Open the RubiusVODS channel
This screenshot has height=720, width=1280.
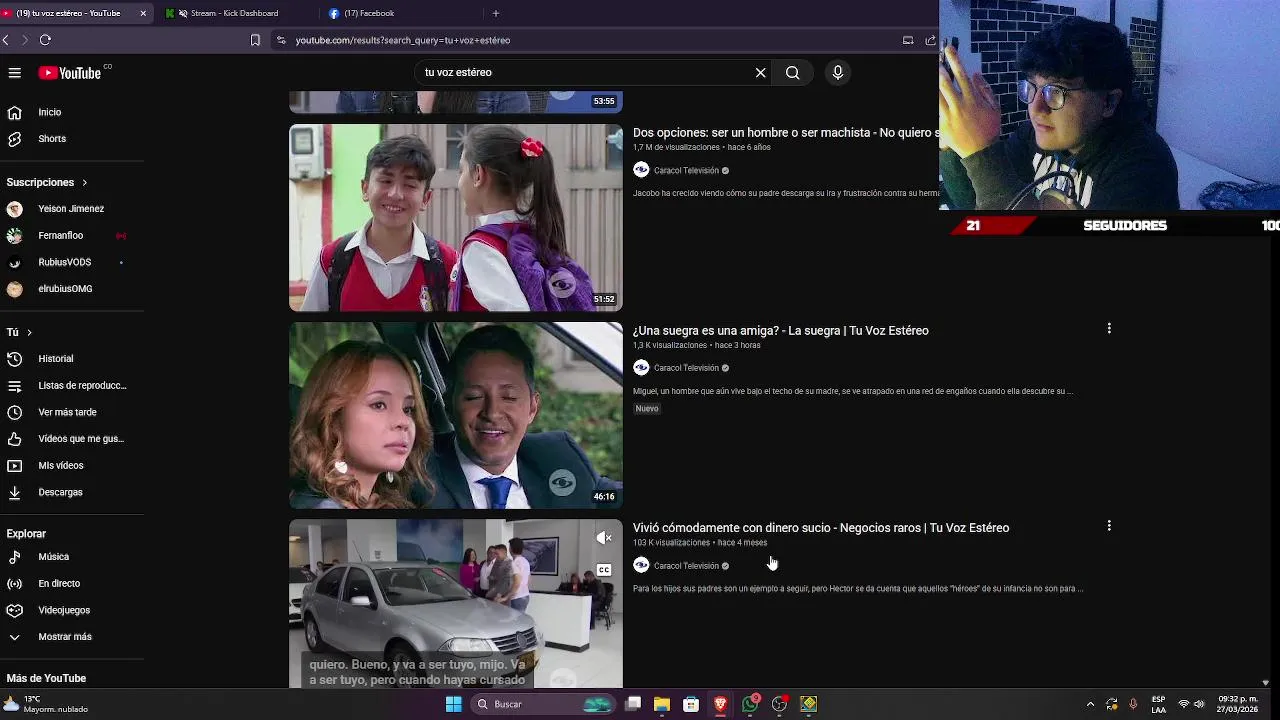(x=64, y=262)
